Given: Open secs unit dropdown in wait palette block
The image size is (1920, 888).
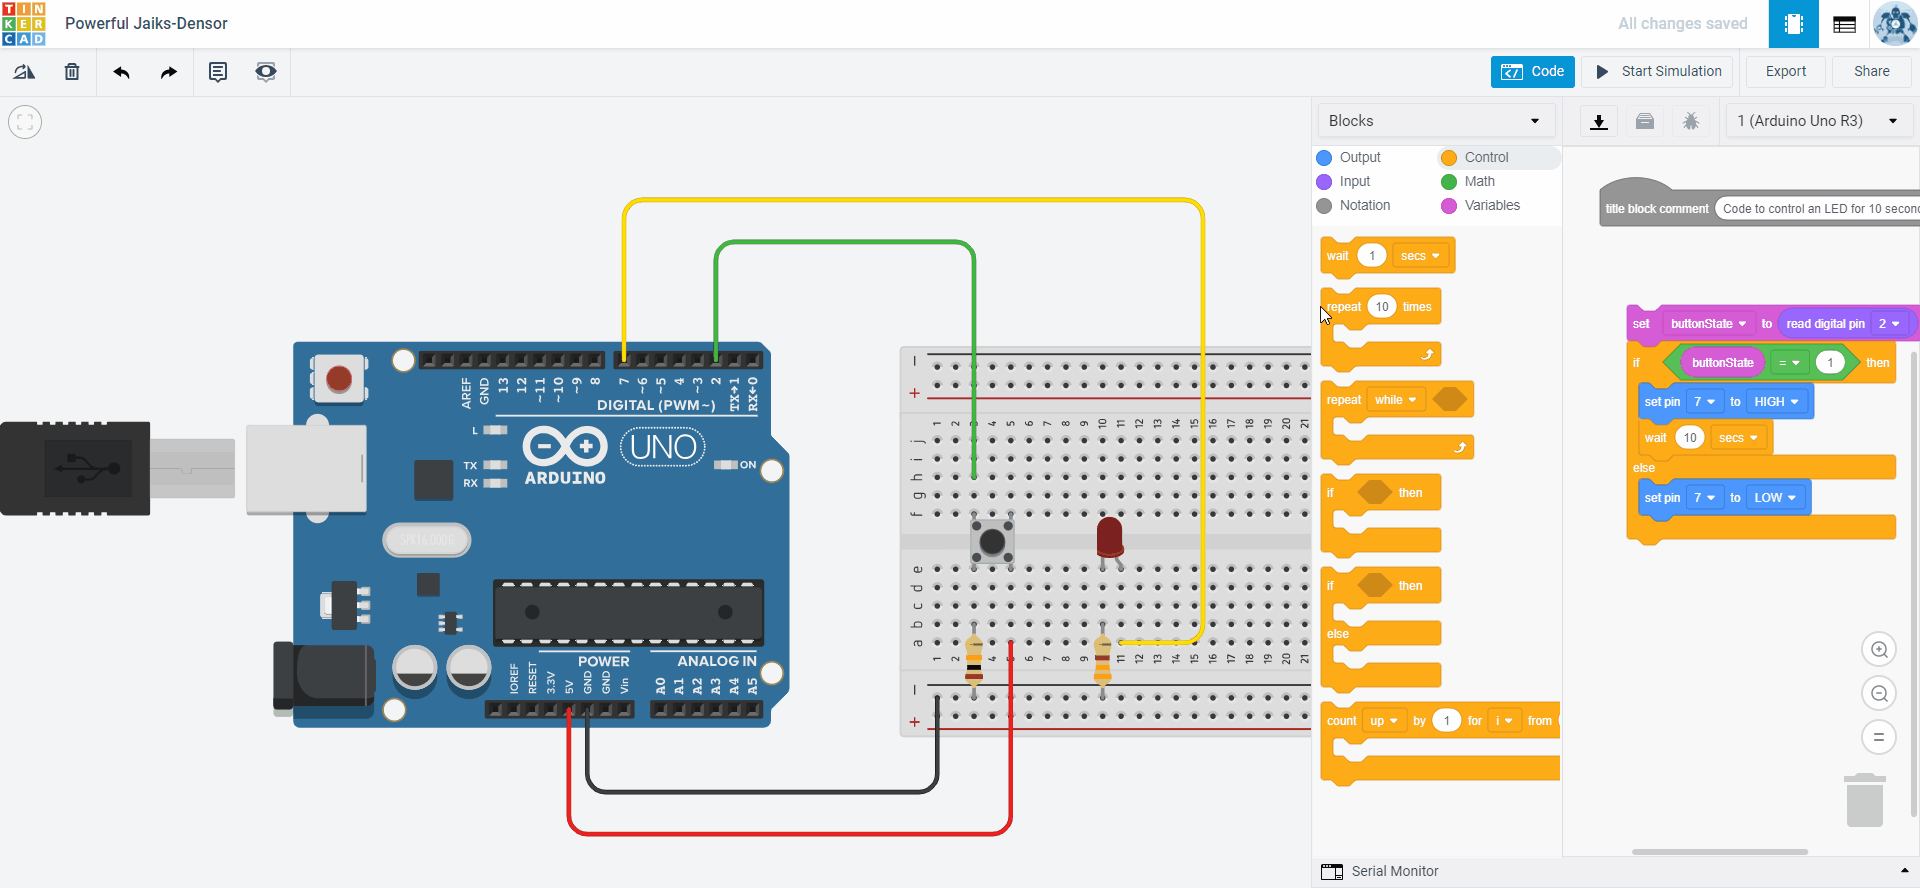Looking at the screenshot, I should click(x=1420, y=256).
